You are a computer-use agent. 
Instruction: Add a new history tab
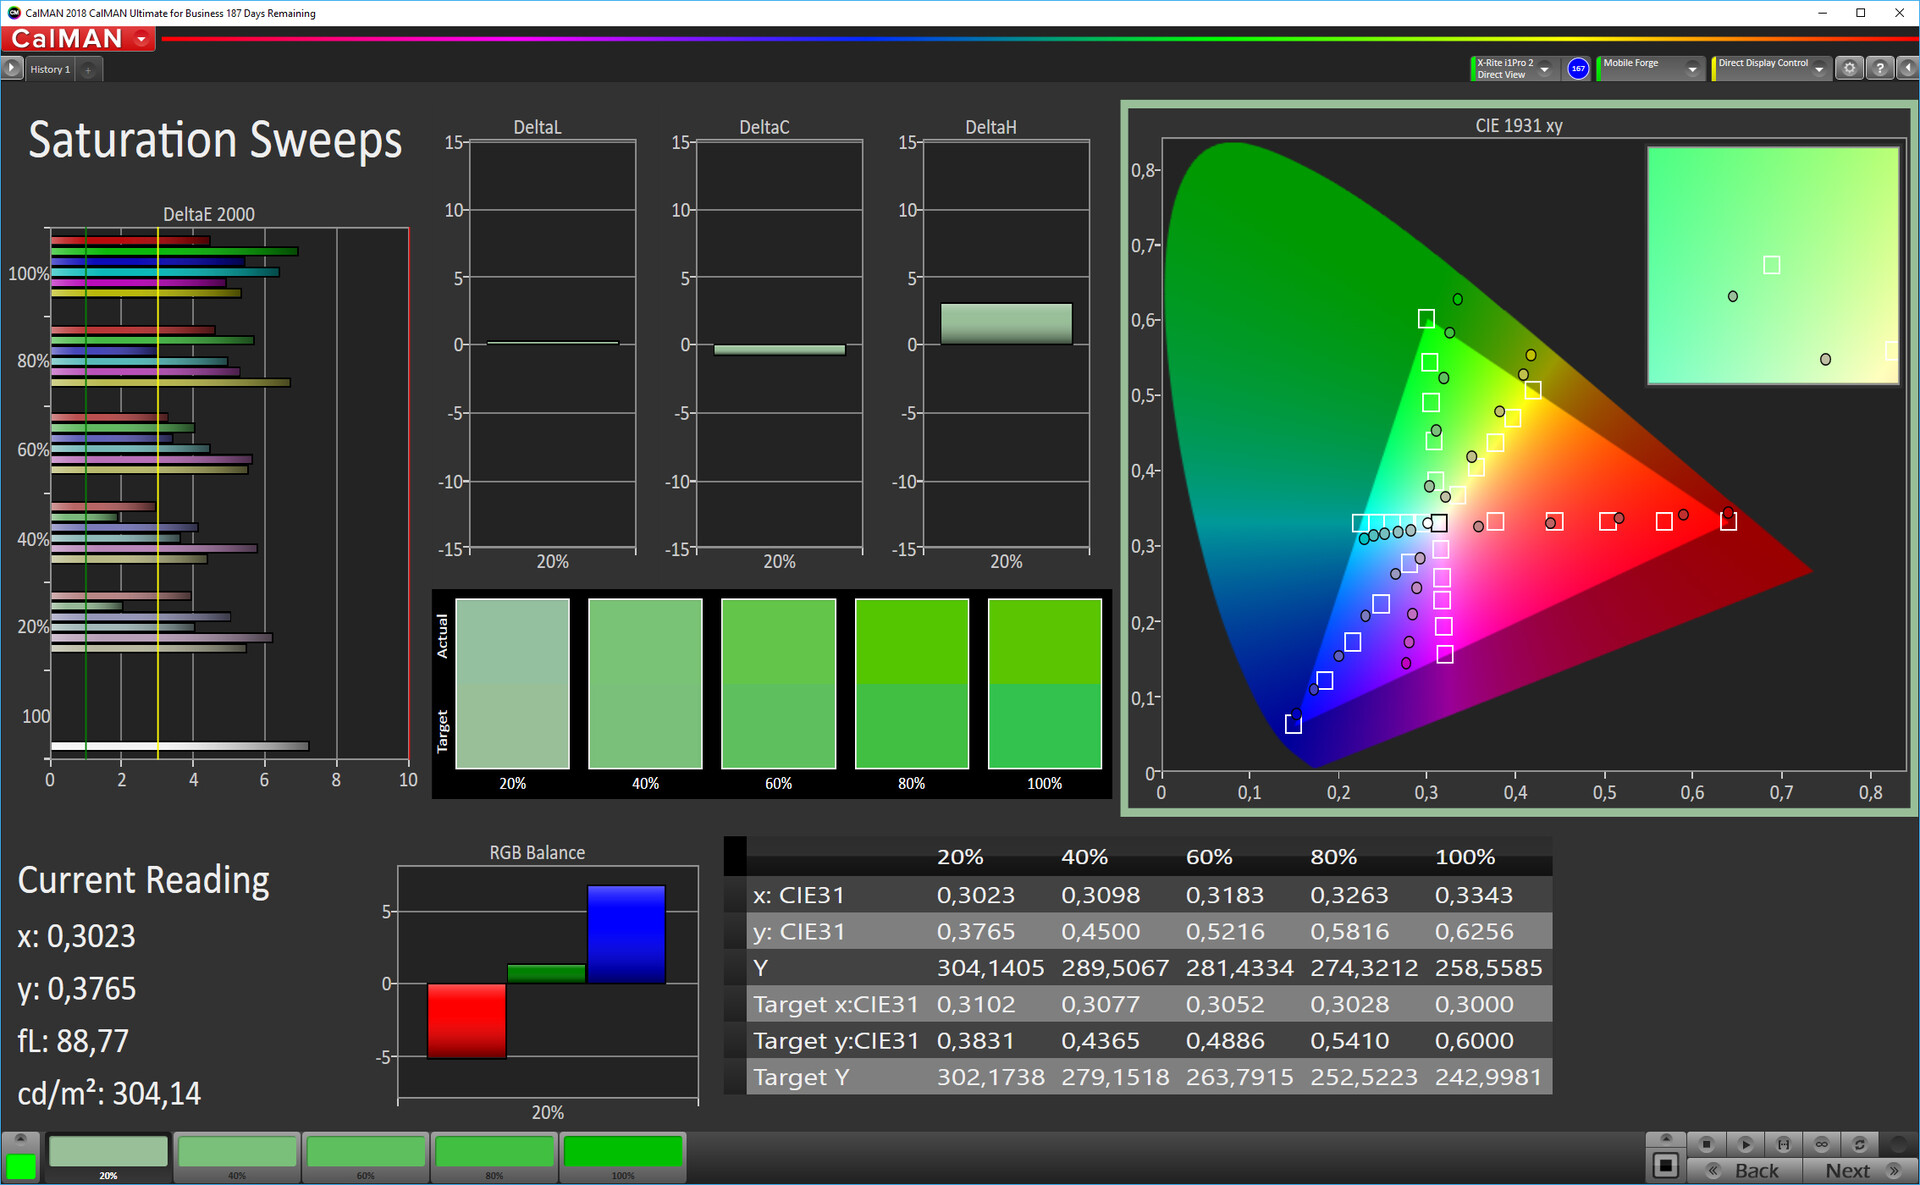[x=88, y=69]
